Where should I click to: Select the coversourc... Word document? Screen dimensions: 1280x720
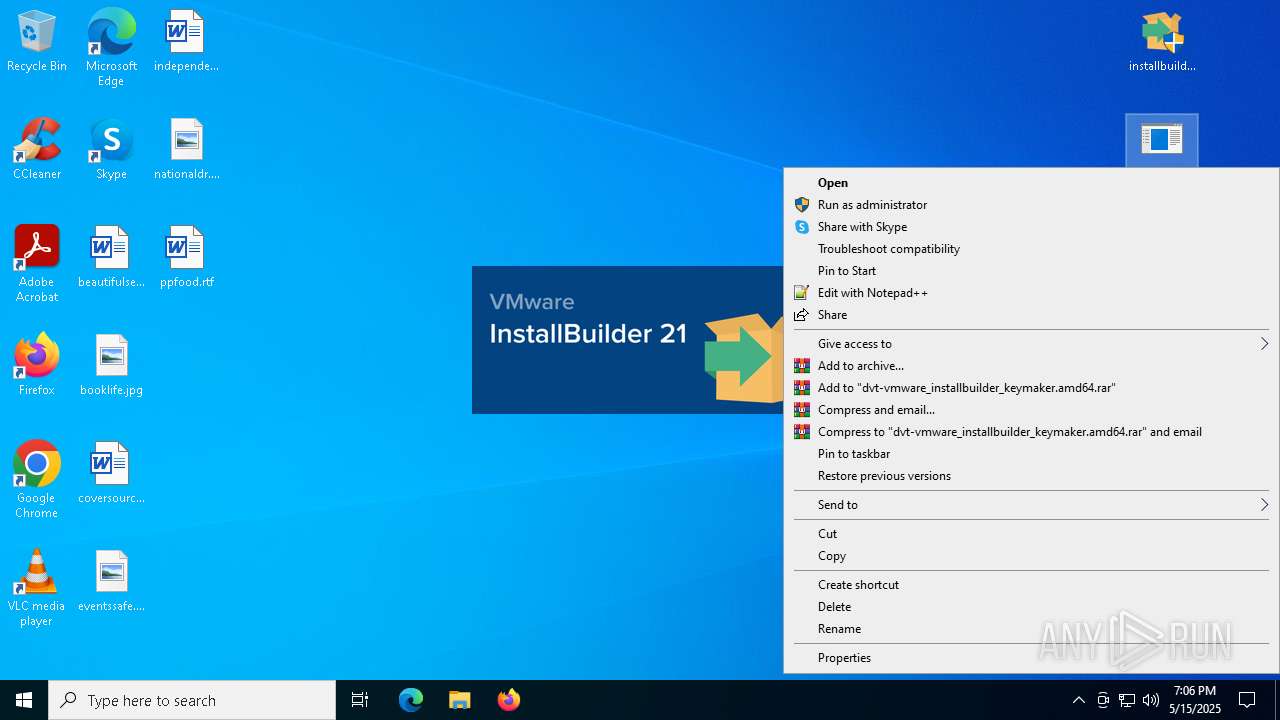pos(111,474)
